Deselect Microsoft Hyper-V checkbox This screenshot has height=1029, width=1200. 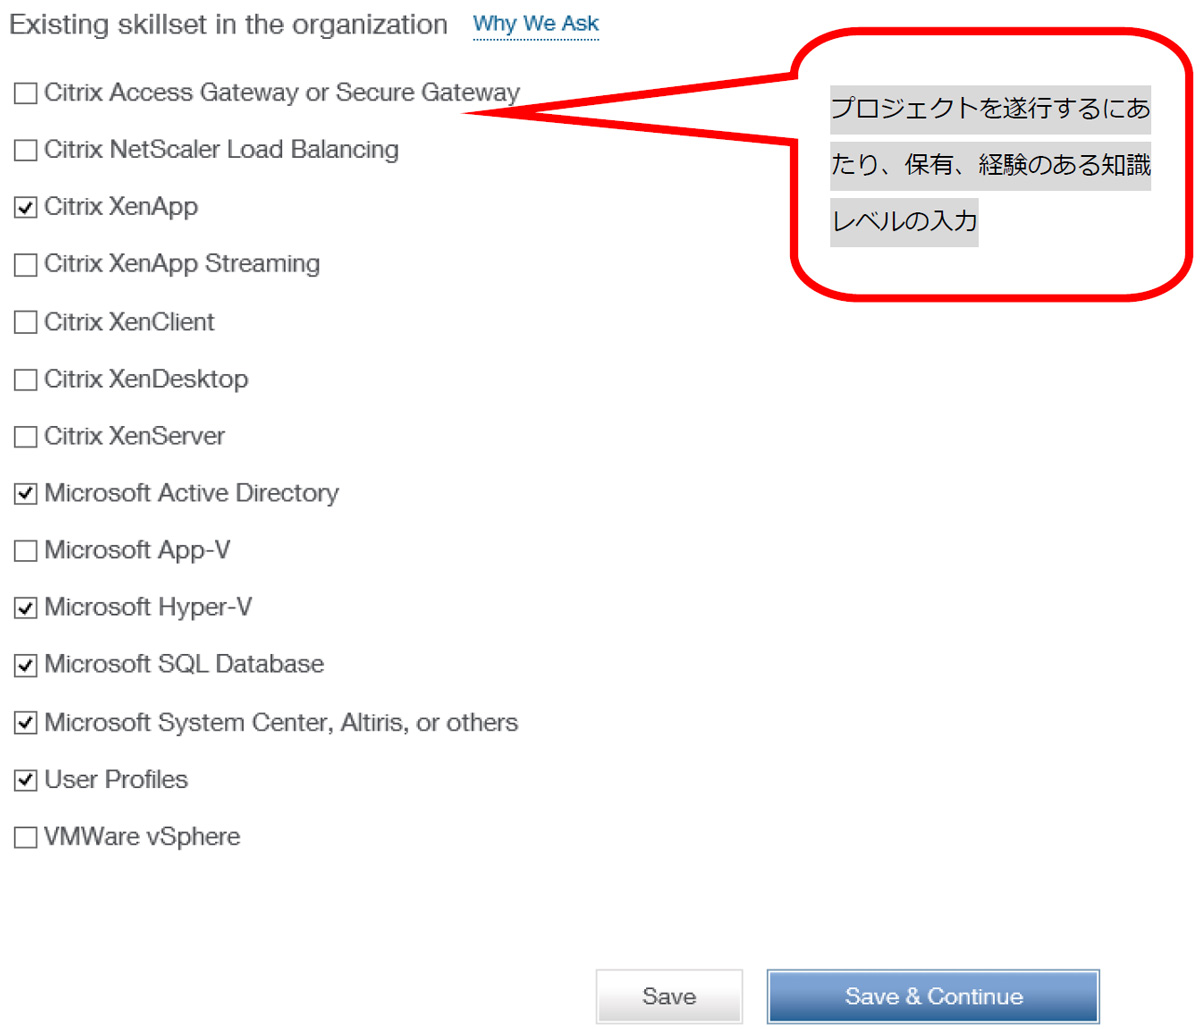click(25, 608)
